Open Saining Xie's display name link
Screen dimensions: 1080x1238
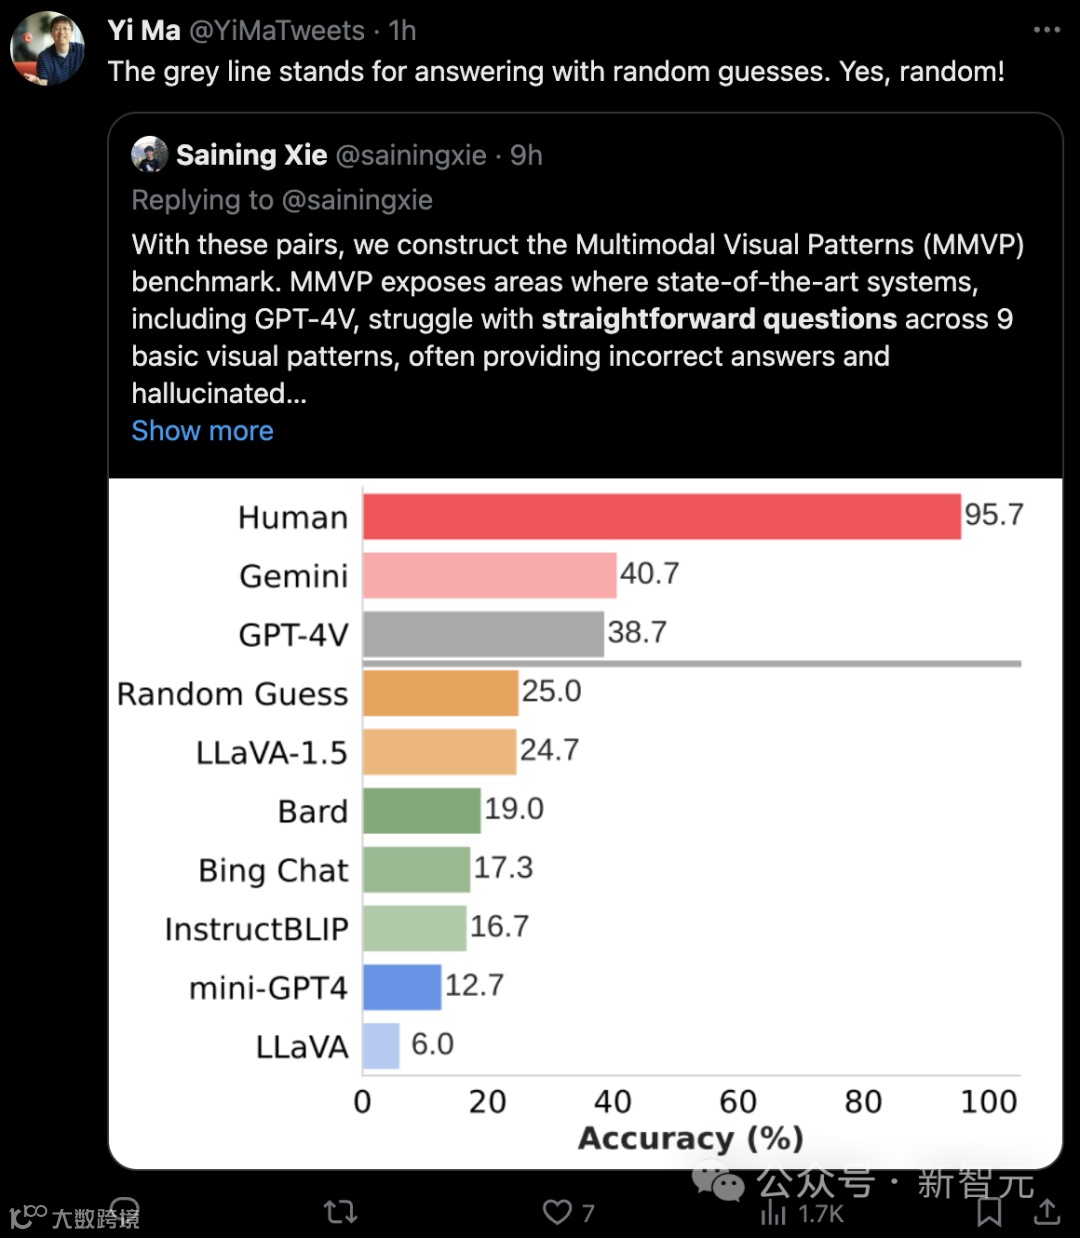251,155
